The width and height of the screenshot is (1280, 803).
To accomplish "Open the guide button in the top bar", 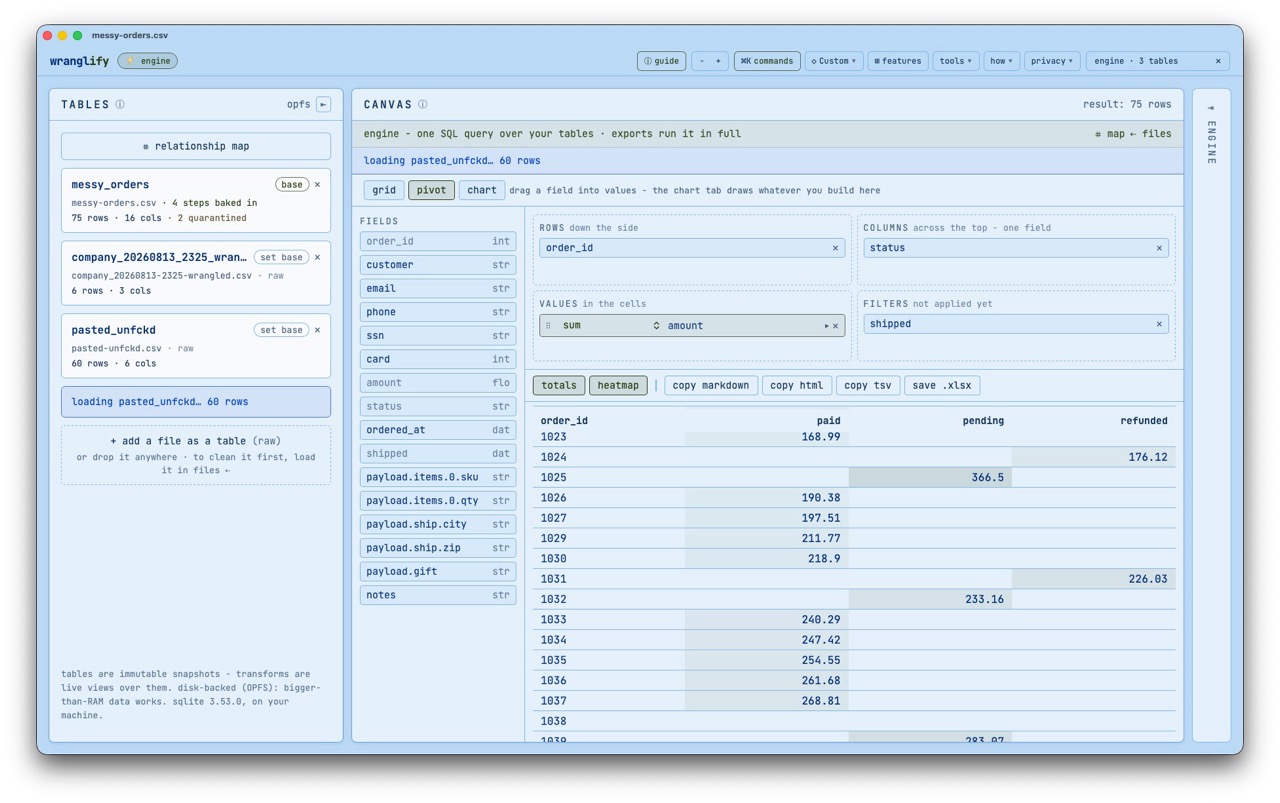I will [x=662, y=61].
